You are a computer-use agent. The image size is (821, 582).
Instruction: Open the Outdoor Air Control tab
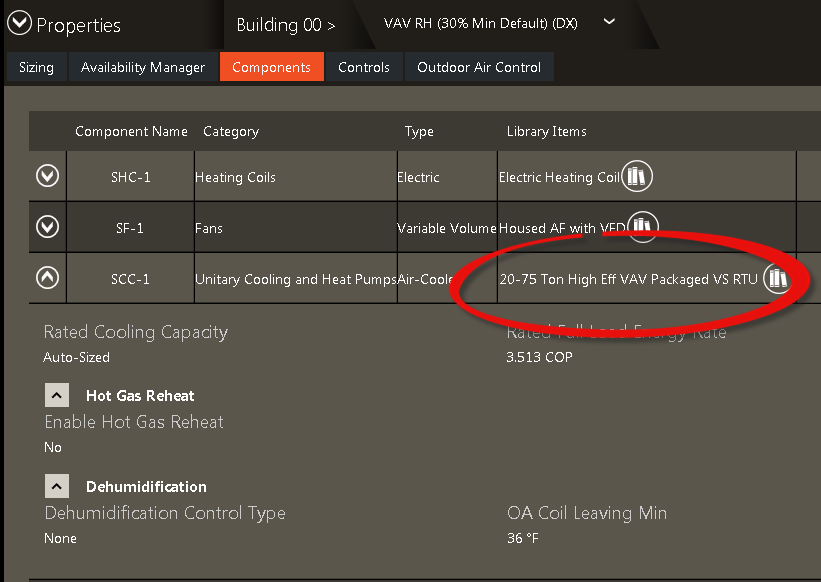[479, 67]
